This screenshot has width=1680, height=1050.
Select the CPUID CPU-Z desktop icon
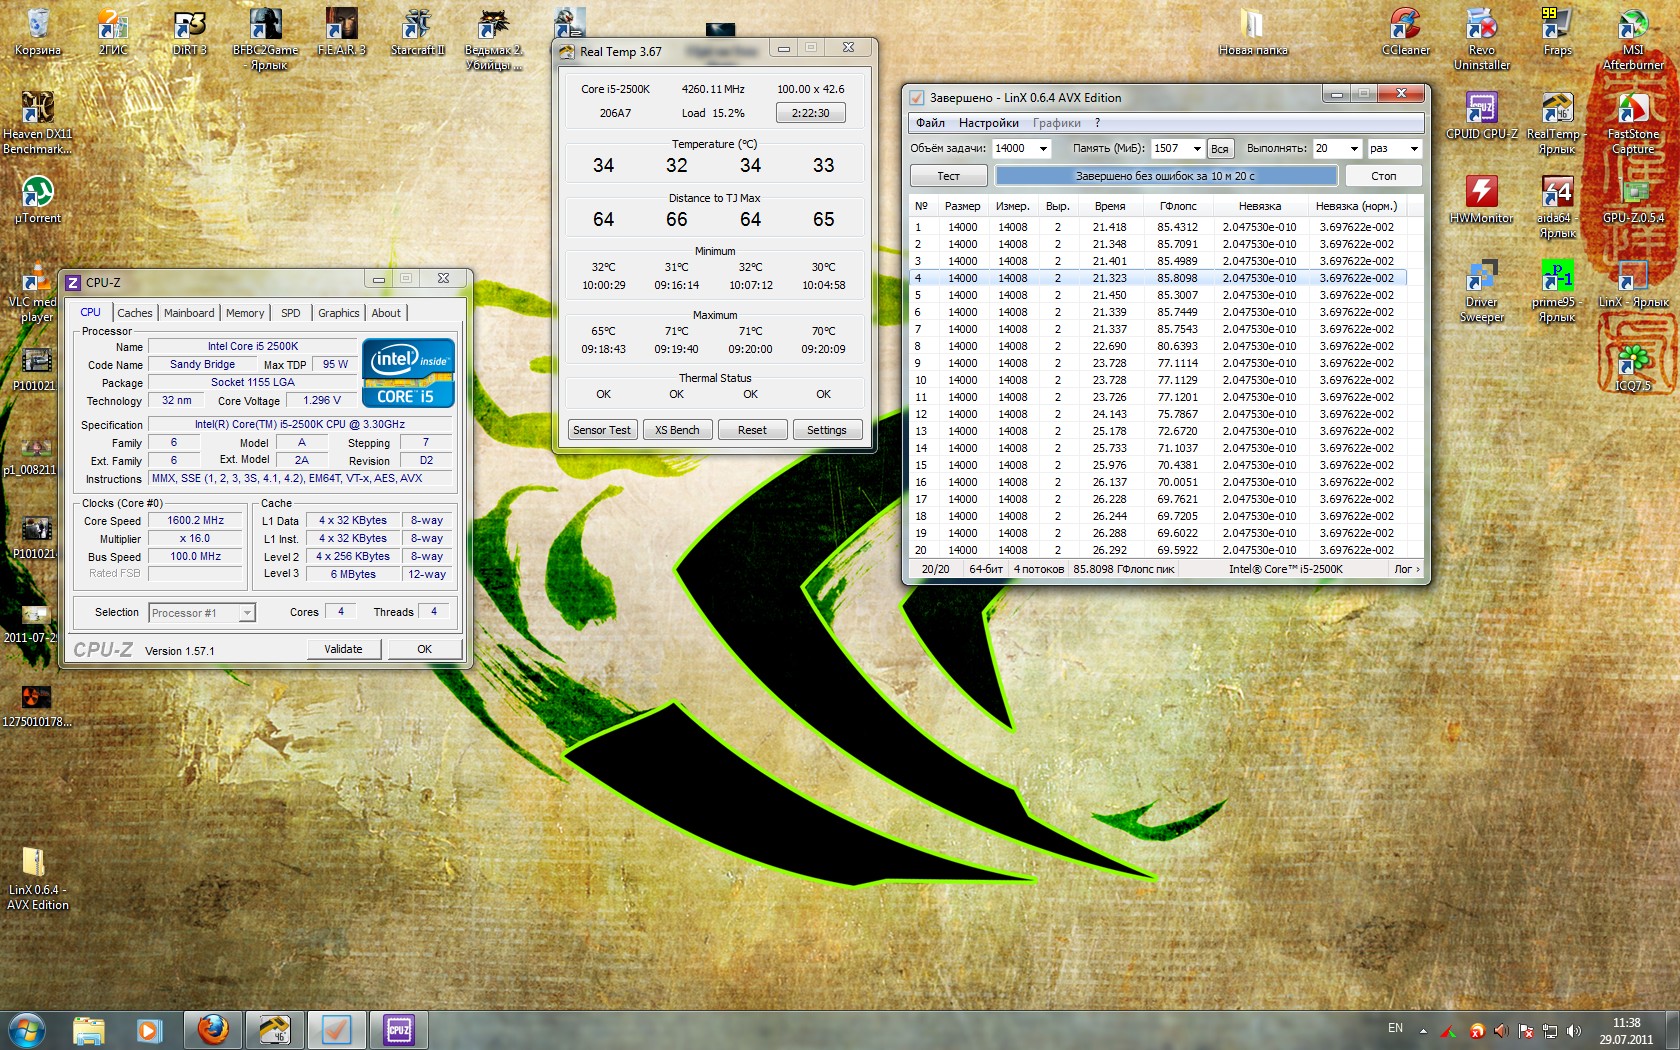click(1482, 116)
